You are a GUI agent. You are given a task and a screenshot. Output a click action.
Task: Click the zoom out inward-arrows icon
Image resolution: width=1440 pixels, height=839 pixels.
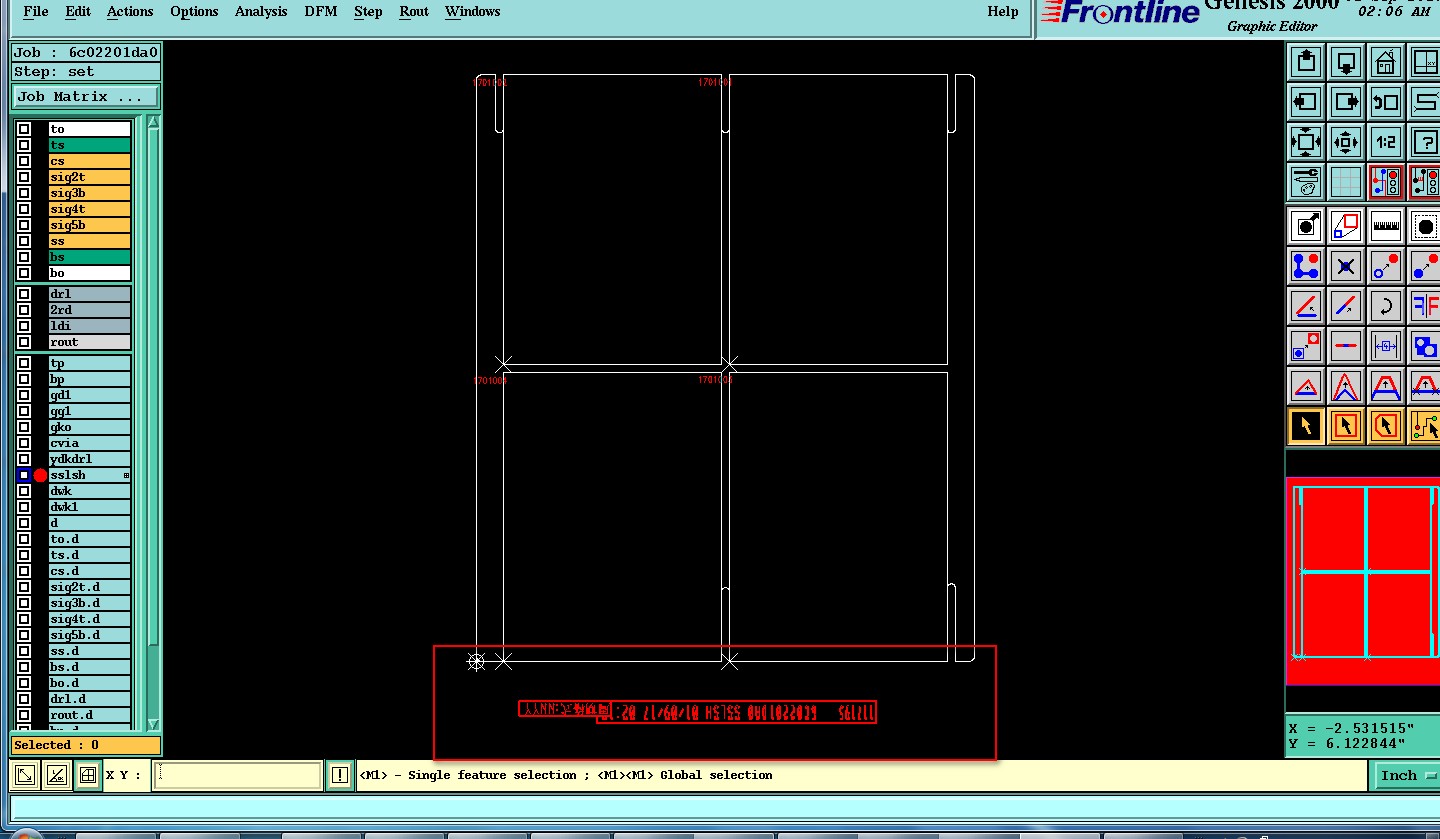pyautogui.click(x=1346, y=142)
